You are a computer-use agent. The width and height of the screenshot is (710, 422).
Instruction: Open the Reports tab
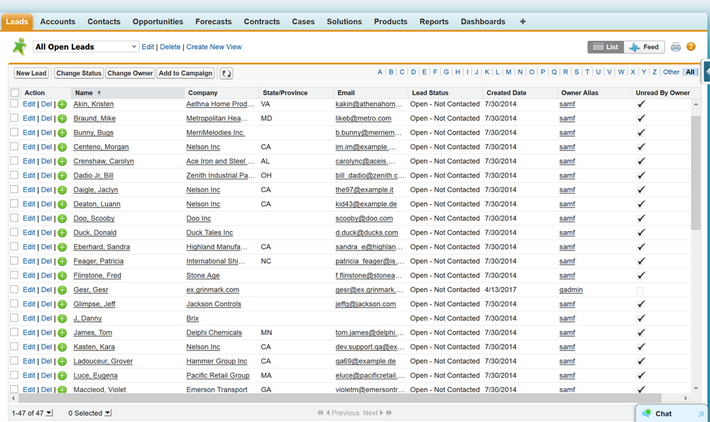[434, 21]
